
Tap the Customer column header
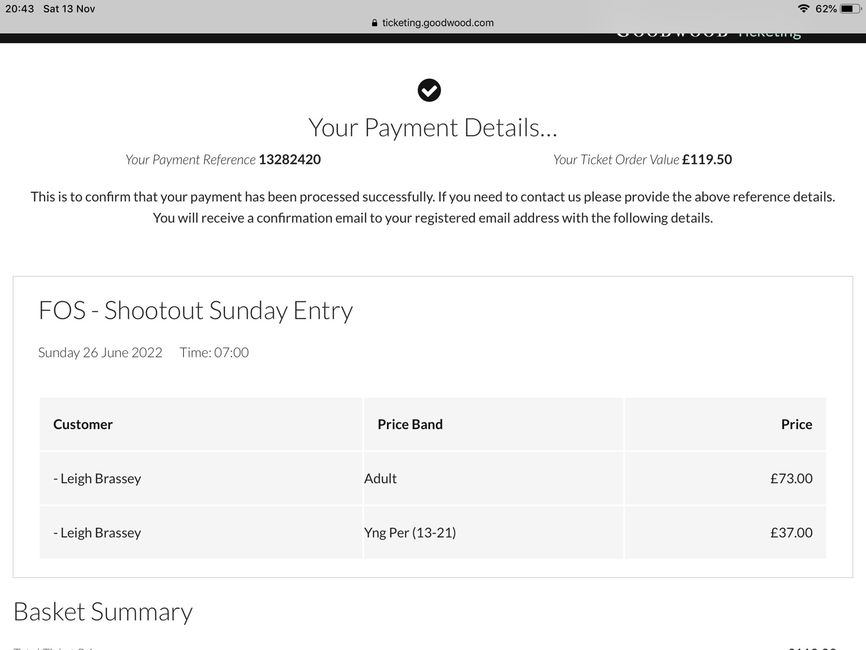point(83,424)
